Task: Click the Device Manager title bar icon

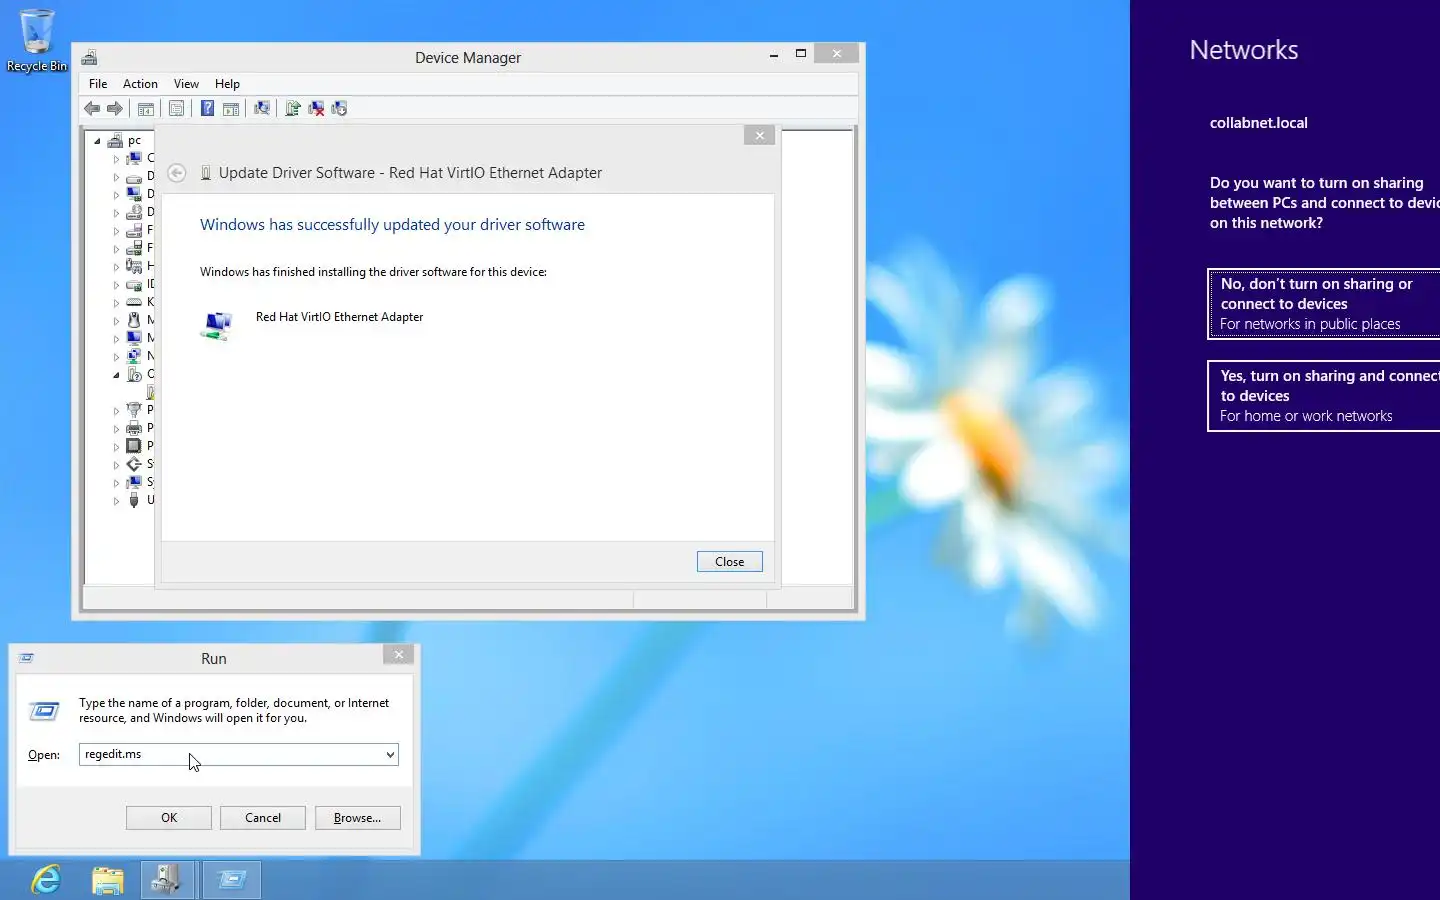Action: point(90,57)
